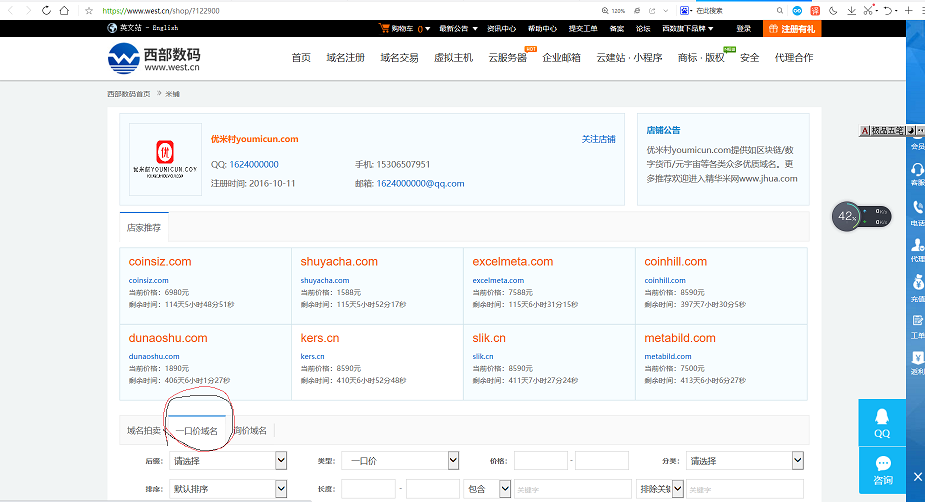This screenshot has height=502, width=925.
Task: Open the 排除关键 exclude dropdown
Action: (x=660, y=488)
